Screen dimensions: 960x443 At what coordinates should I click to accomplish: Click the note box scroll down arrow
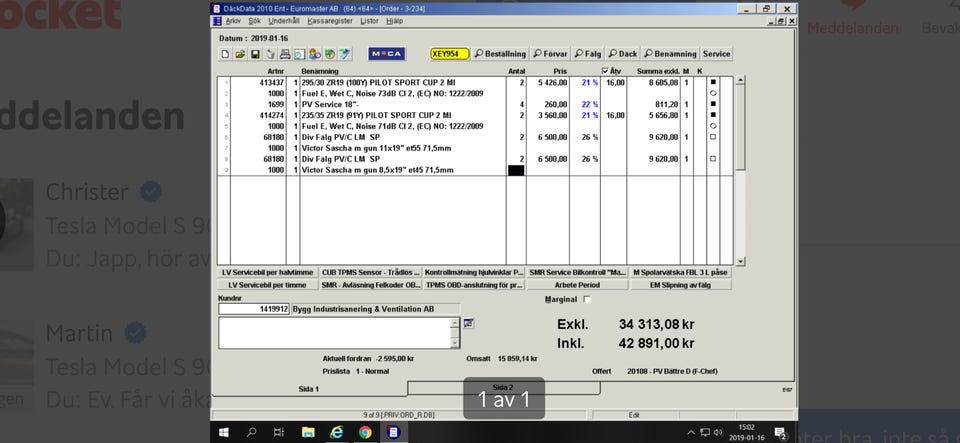point(454,343)
